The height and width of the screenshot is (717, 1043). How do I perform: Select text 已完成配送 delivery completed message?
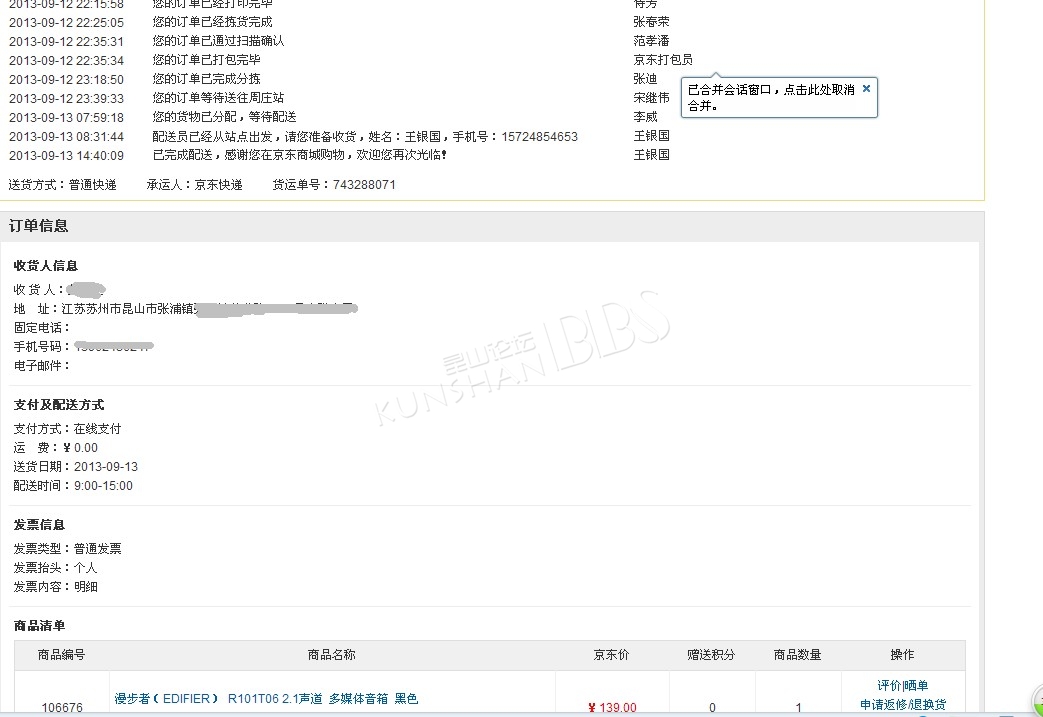point(300,154)
